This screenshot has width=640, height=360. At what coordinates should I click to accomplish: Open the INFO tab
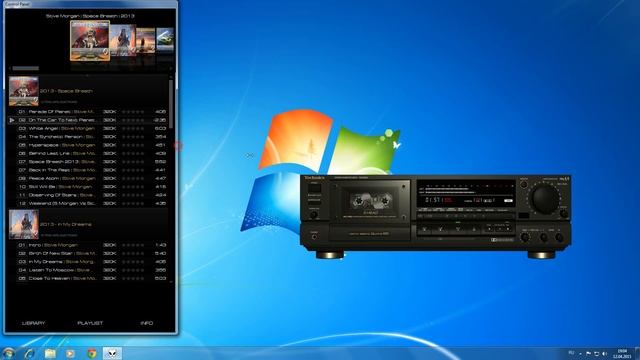coord(147,323)
